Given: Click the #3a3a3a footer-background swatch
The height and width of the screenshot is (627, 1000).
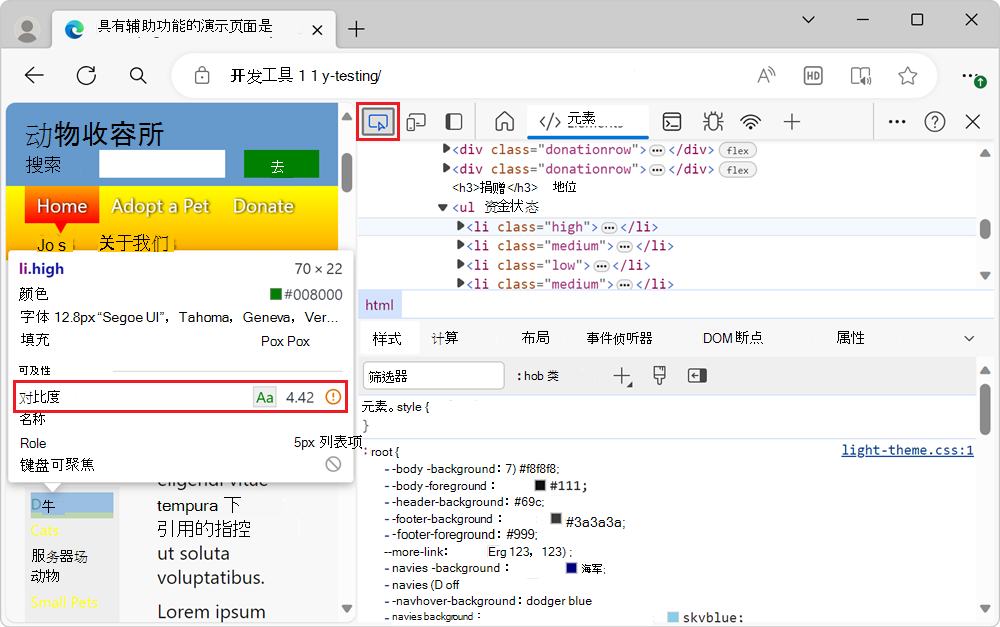Looking at the screenshot, I should click(555, 519).
